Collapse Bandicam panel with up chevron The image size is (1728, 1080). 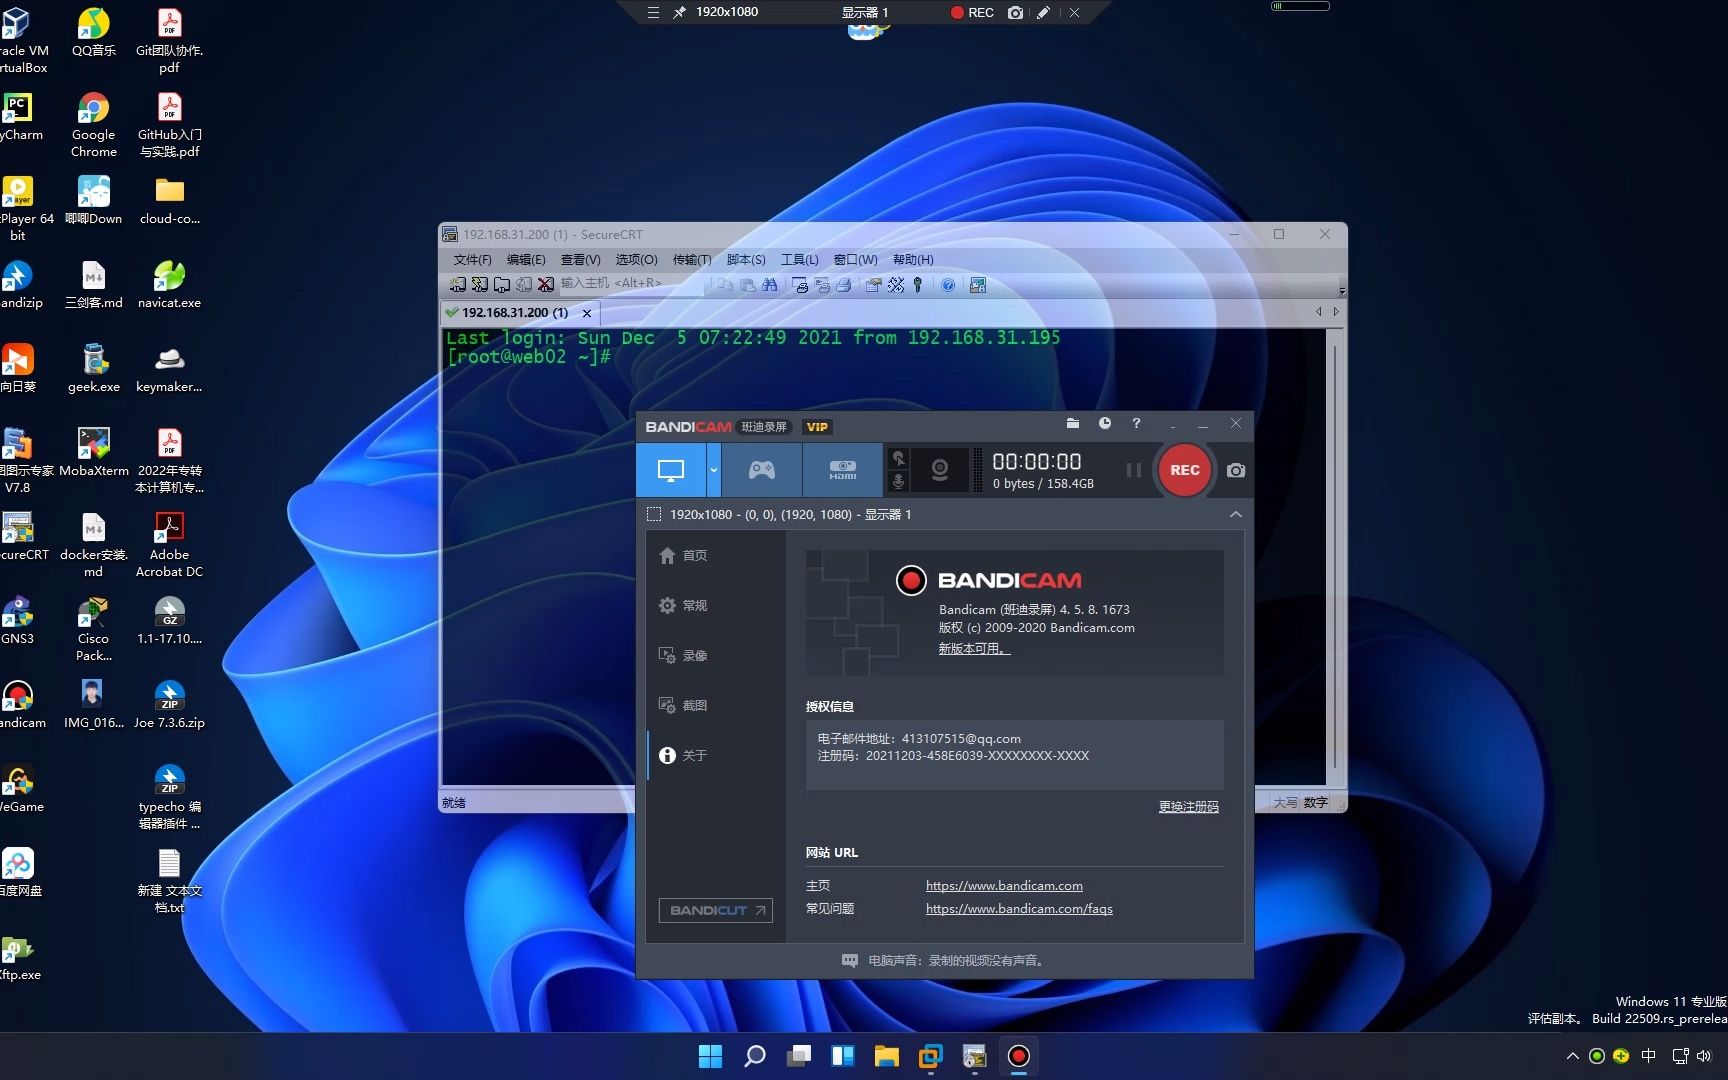[1236, 514]
